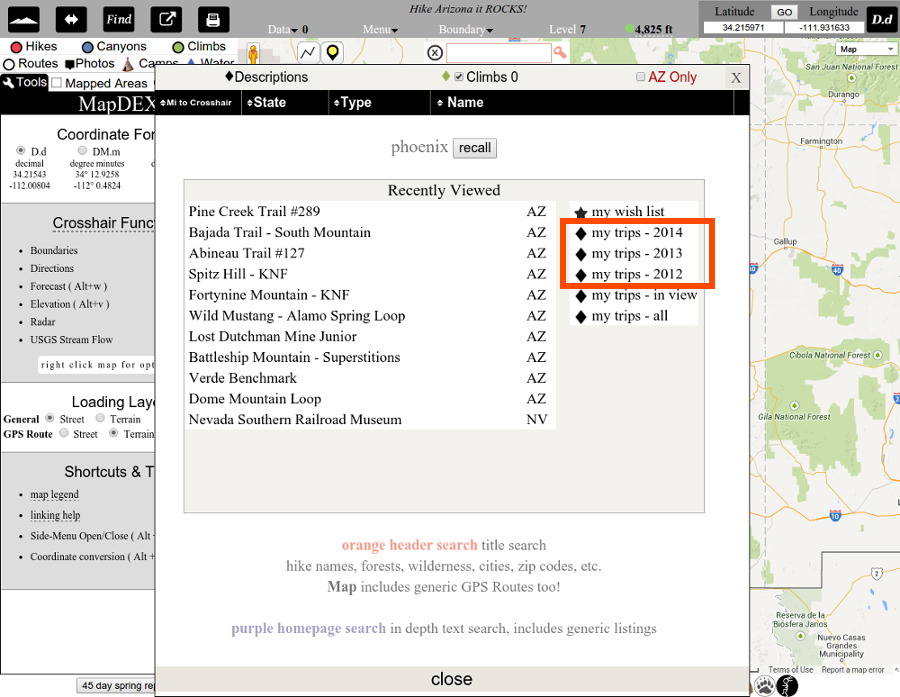The height and width of the screenshot is (697, 900).
Task: Click the red magnifier search icon
Action: click(560, 53)
